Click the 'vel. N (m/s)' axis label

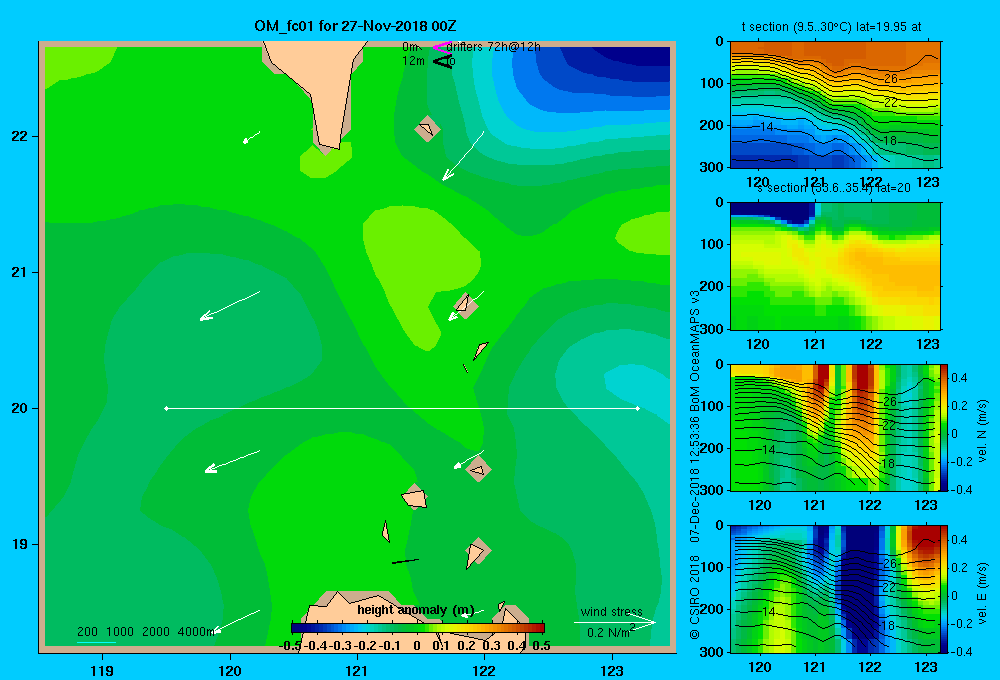coord(982,431)
